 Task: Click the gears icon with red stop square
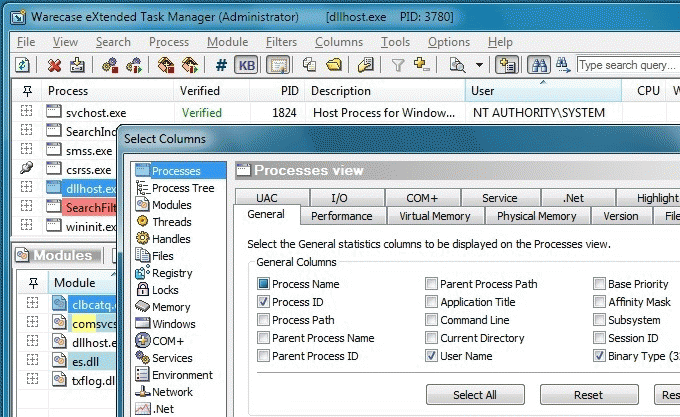110,65
